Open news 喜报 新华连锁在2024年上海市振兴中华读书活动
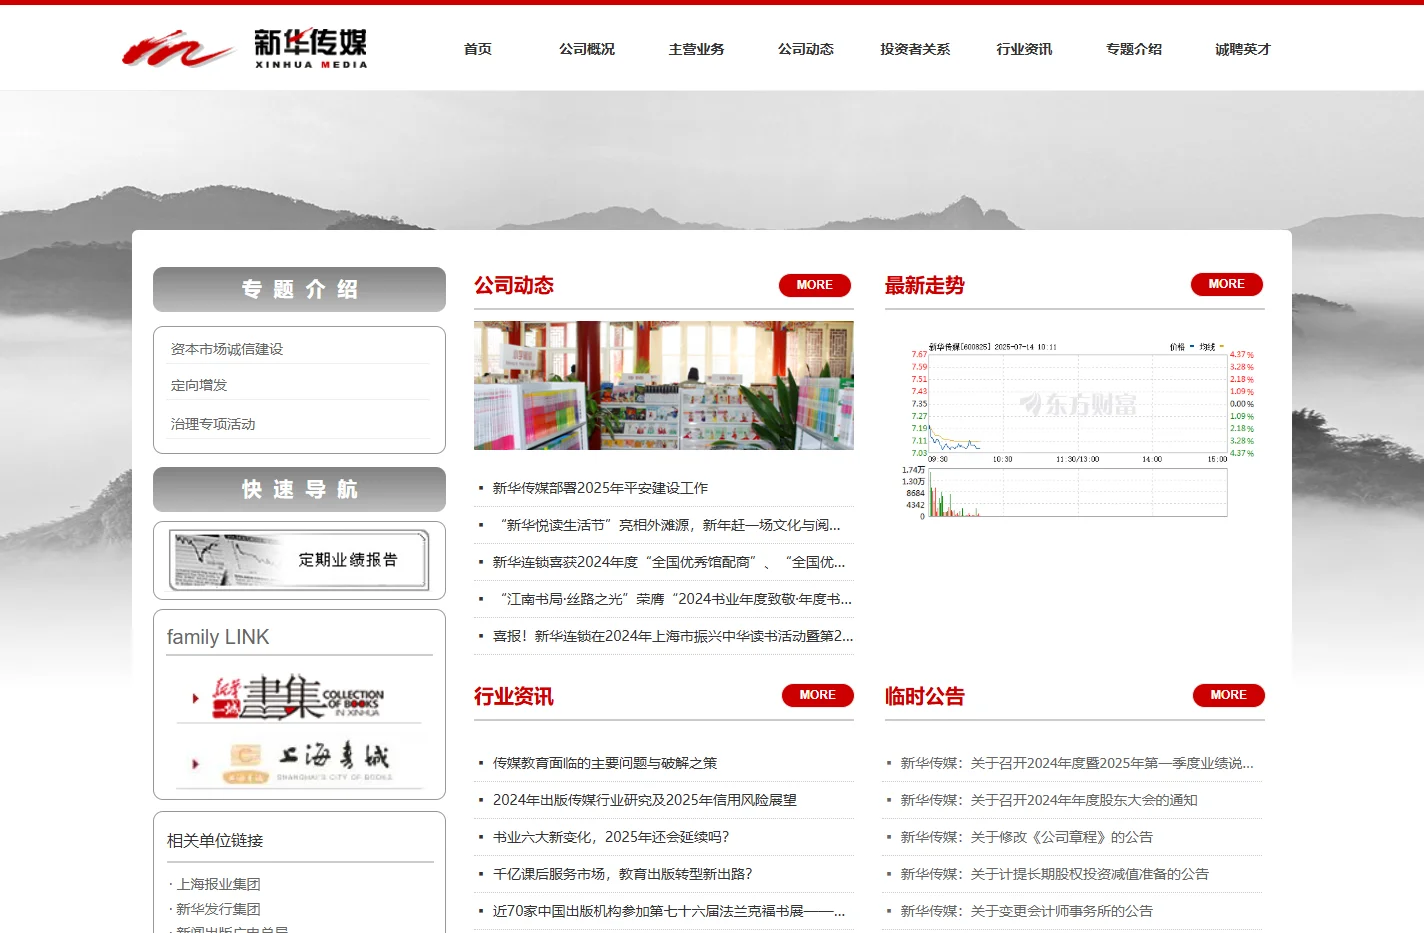Viewport: 1424px width, 933px height. tap(673, 636)
